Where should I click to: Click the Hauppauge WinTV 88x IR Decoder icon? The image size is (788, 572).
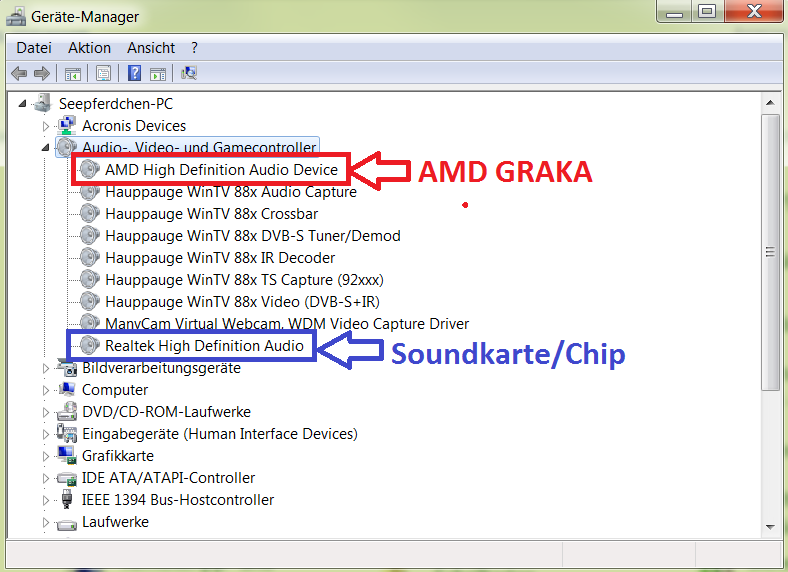click(x=89, y=257)
